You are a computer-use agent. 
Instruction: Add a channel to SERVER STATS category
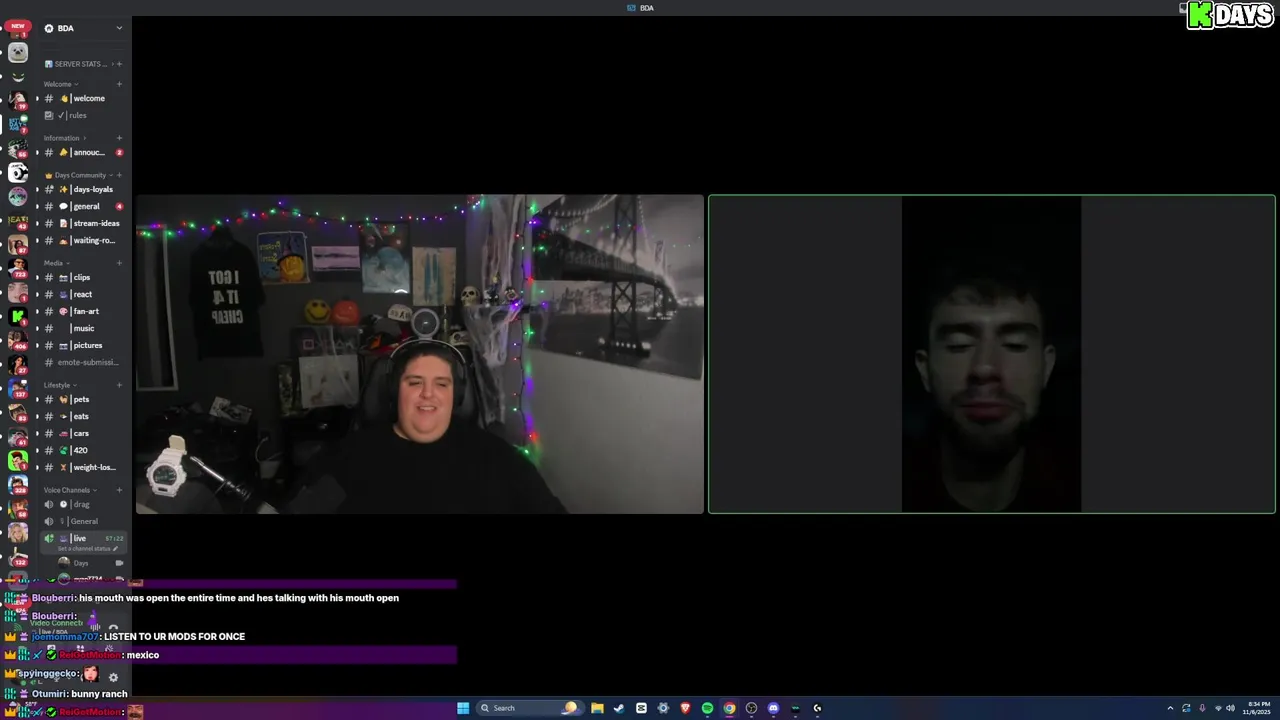[119, 64]
